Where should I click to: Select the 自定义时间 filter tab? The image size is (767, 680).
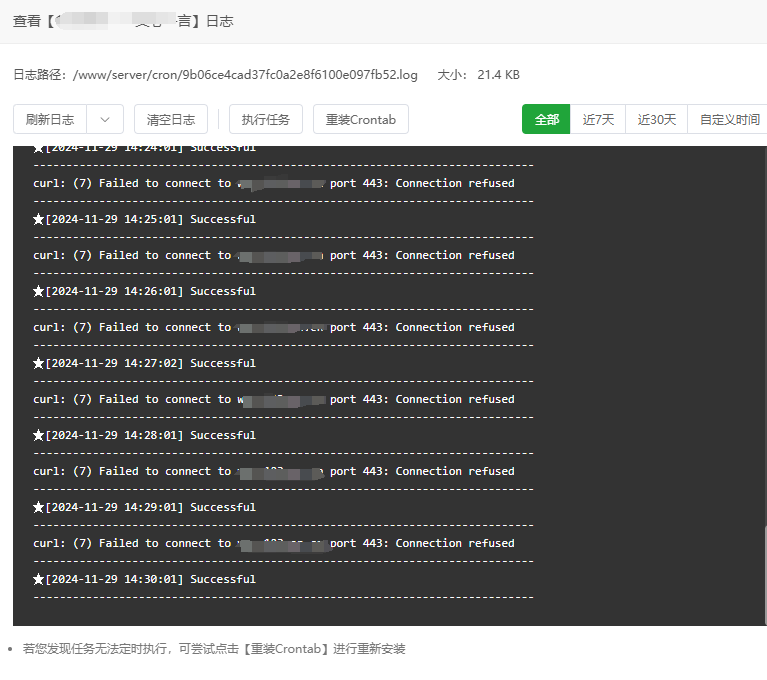coord(729,119)
